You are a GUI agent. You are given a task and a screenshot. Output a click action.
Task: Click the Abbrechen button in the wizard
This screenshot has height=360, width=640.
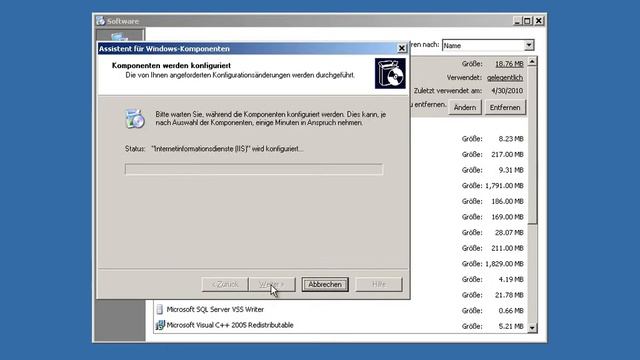point(325,284)
